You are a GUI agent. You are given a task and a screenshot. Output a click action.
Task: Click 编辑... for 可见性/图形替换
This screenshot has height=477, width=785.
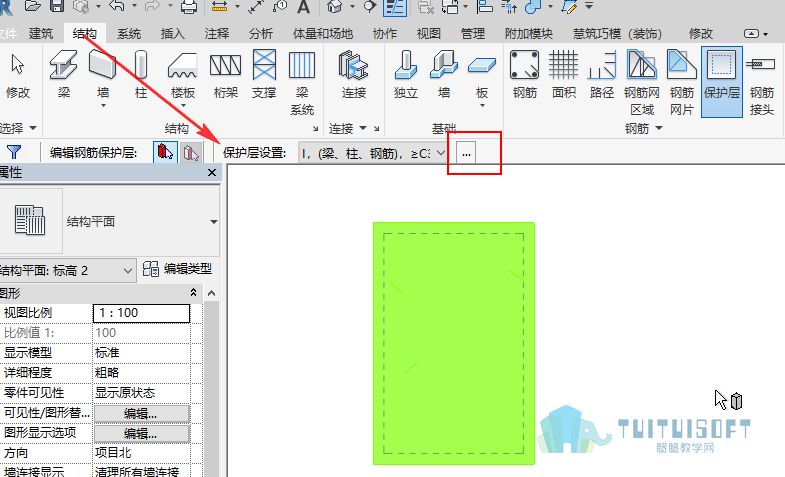click(141, 413)
